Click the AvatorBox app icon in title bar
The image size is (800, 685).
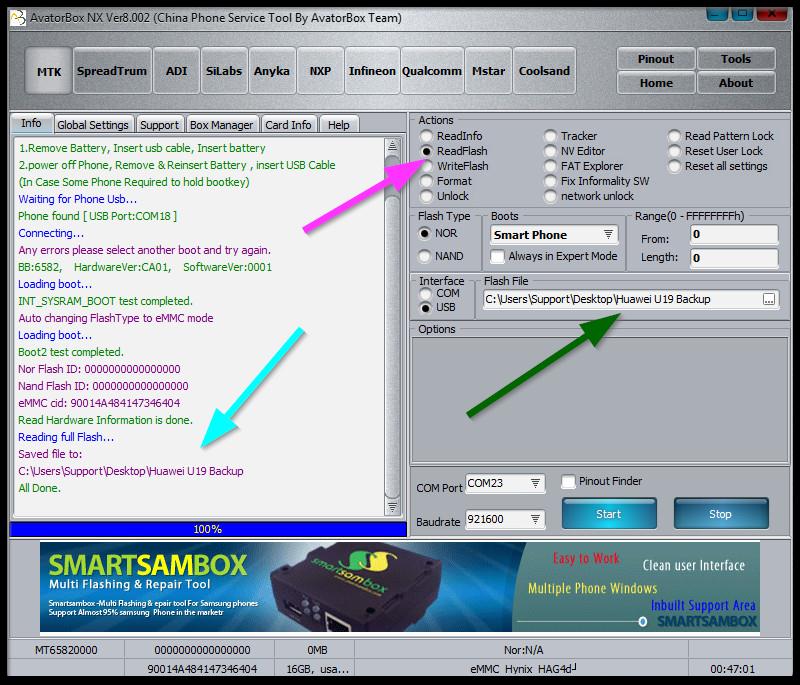pyautogui.click(x=18, y=18)
